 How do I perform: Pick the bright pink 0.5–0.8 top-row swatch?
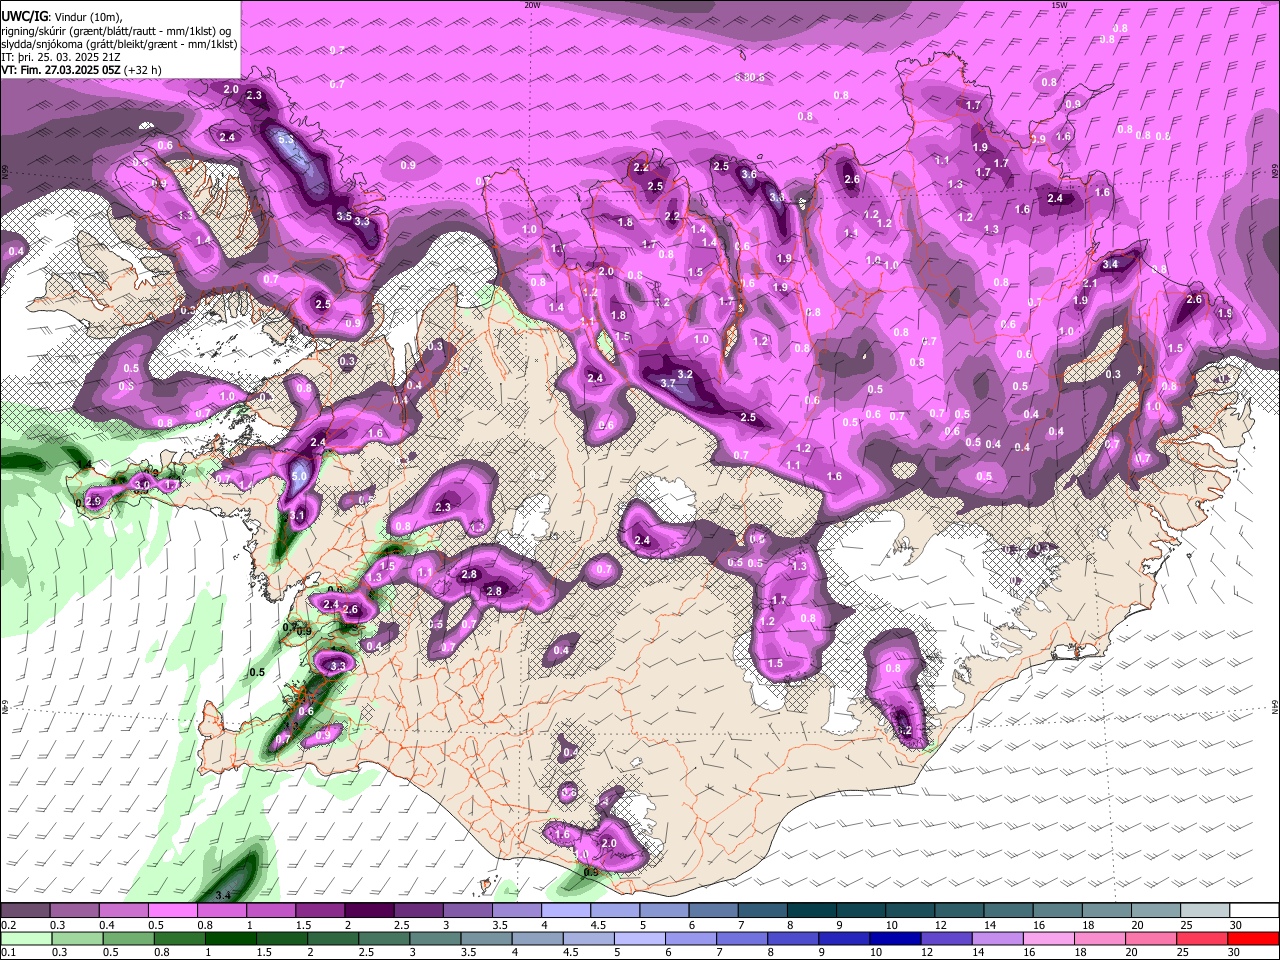(x=172, y=911)
